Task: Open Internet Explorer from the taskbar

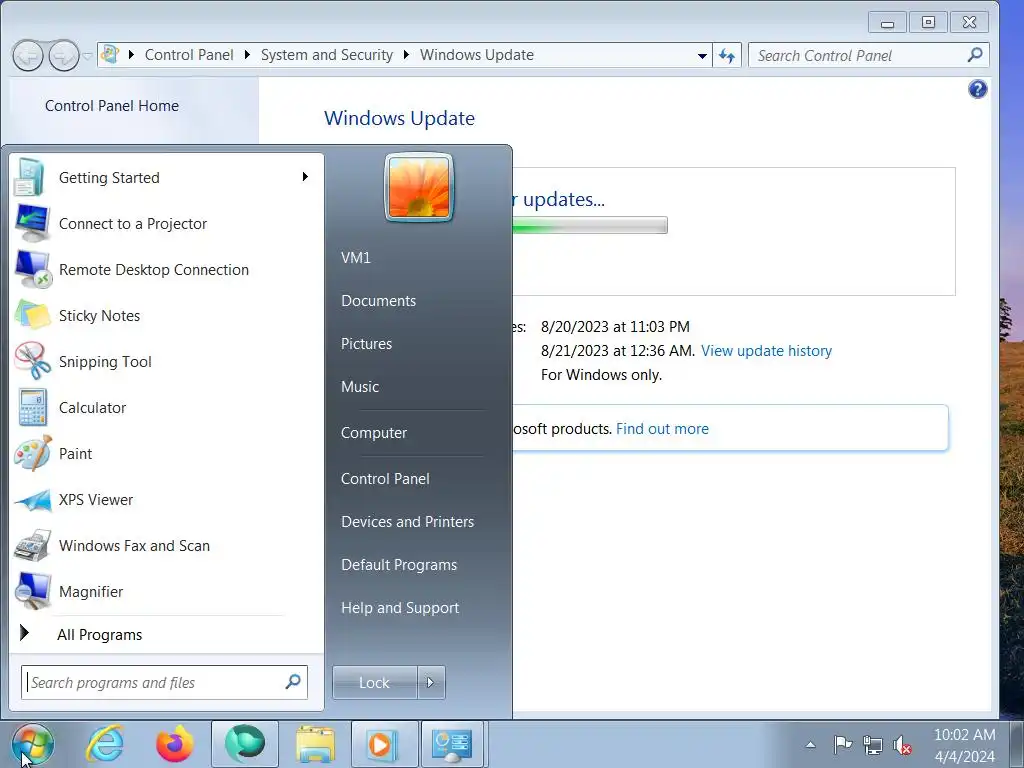Action: click(x=106, y=744)
